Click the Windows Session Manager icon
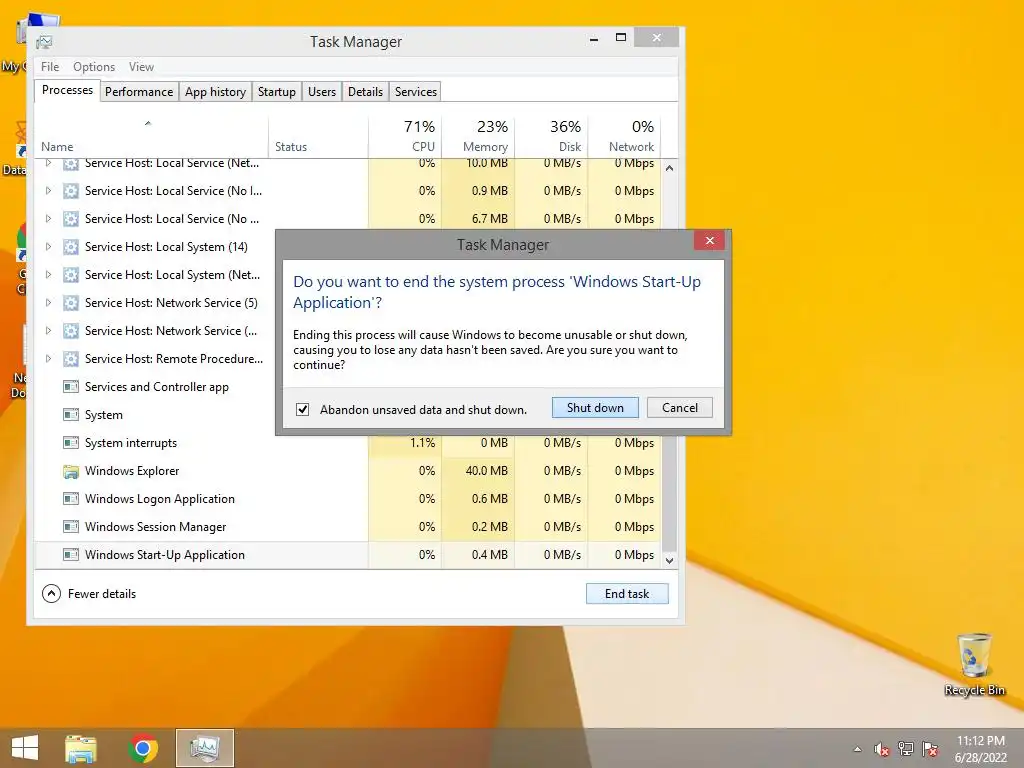Image resolution: width=1024 pixels, height=768 pixels. 71,527
